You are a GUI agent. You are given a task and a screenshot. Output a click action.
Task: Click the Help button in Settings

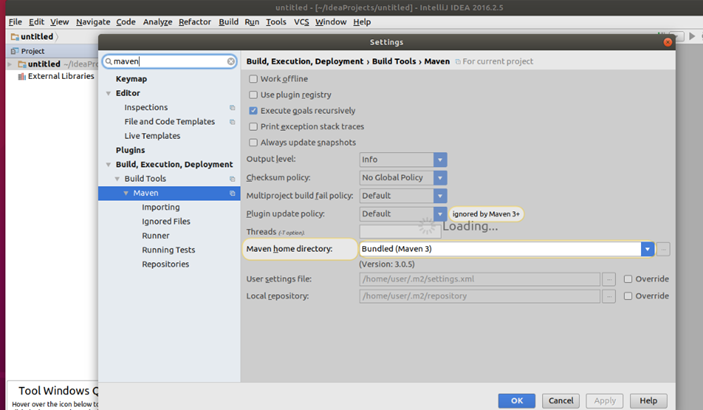click(648, 401)
